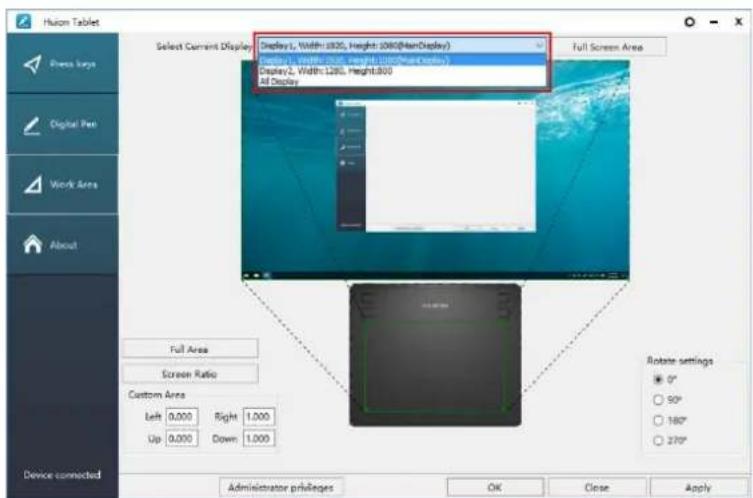The width and height of the screenshot is (753, 498).
Task: Select the 270° rotation radio button
Action: [x=658, y=440]
